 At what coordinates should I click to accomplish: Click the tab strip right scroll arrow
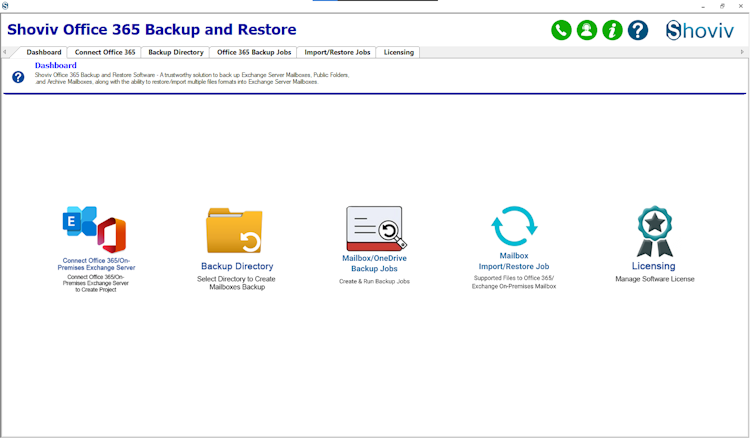click(x=742, y=52)
